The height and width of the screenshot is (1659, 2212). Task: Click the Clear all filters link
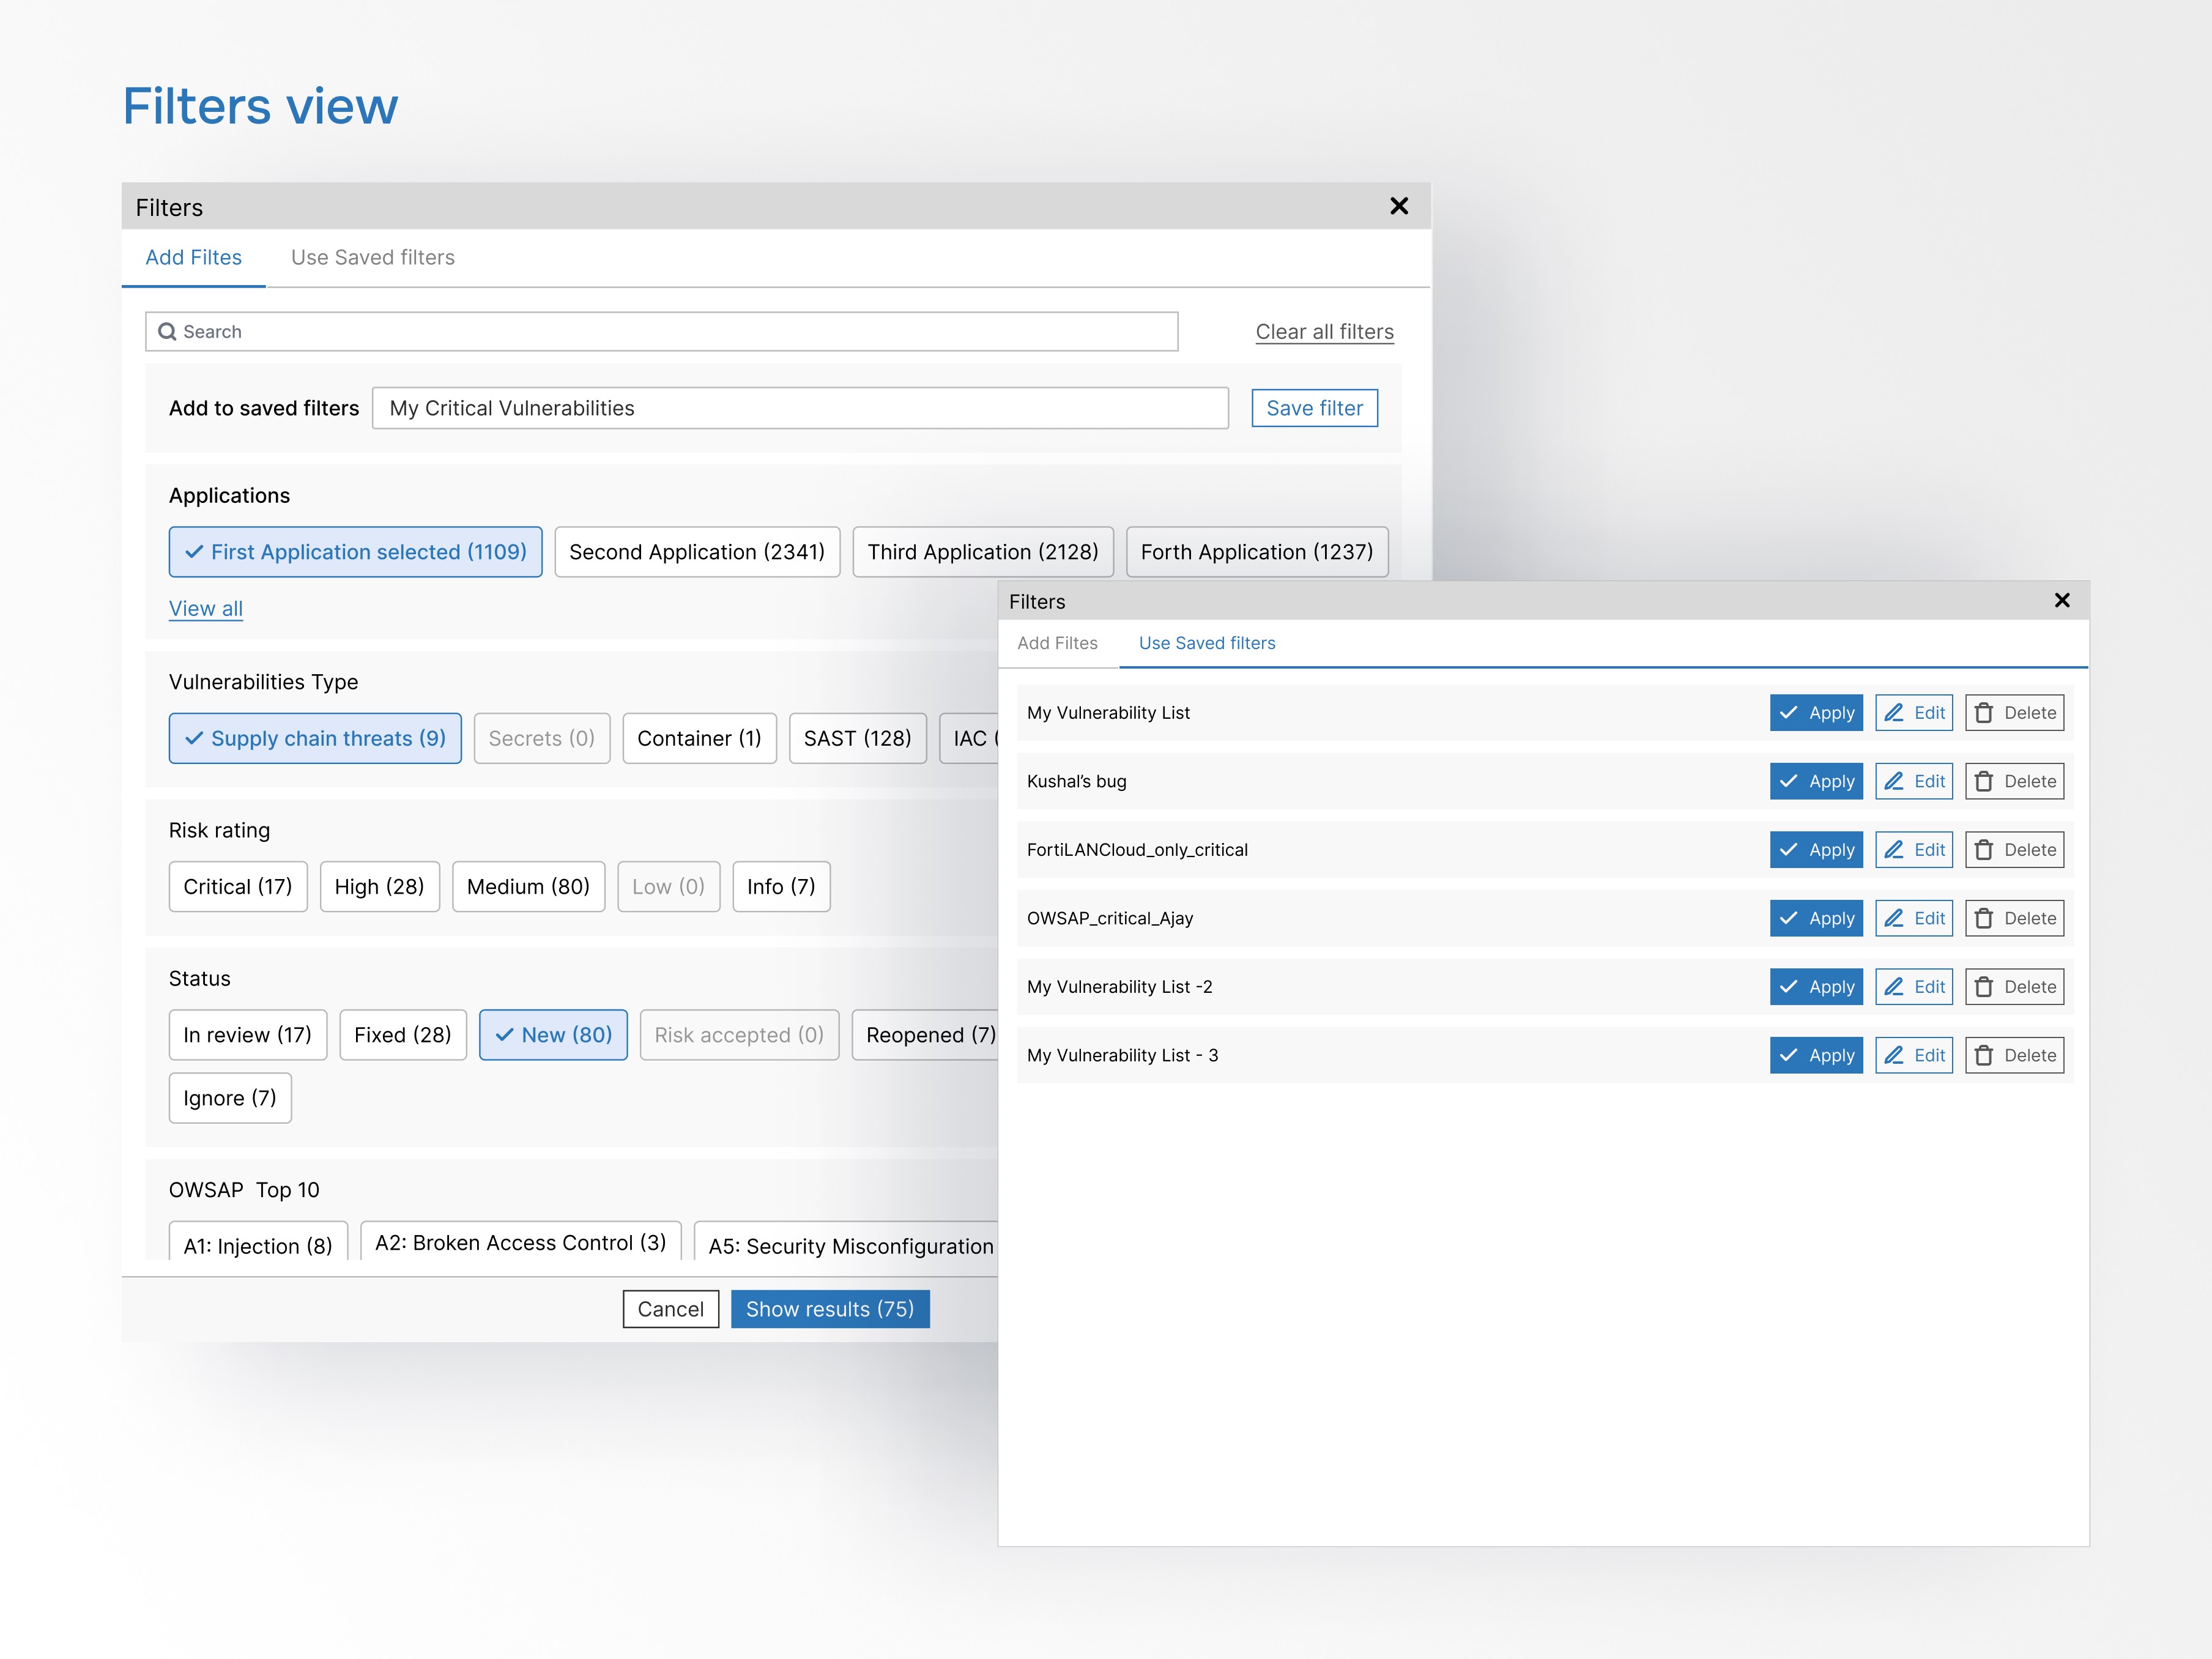(1324, 331)
